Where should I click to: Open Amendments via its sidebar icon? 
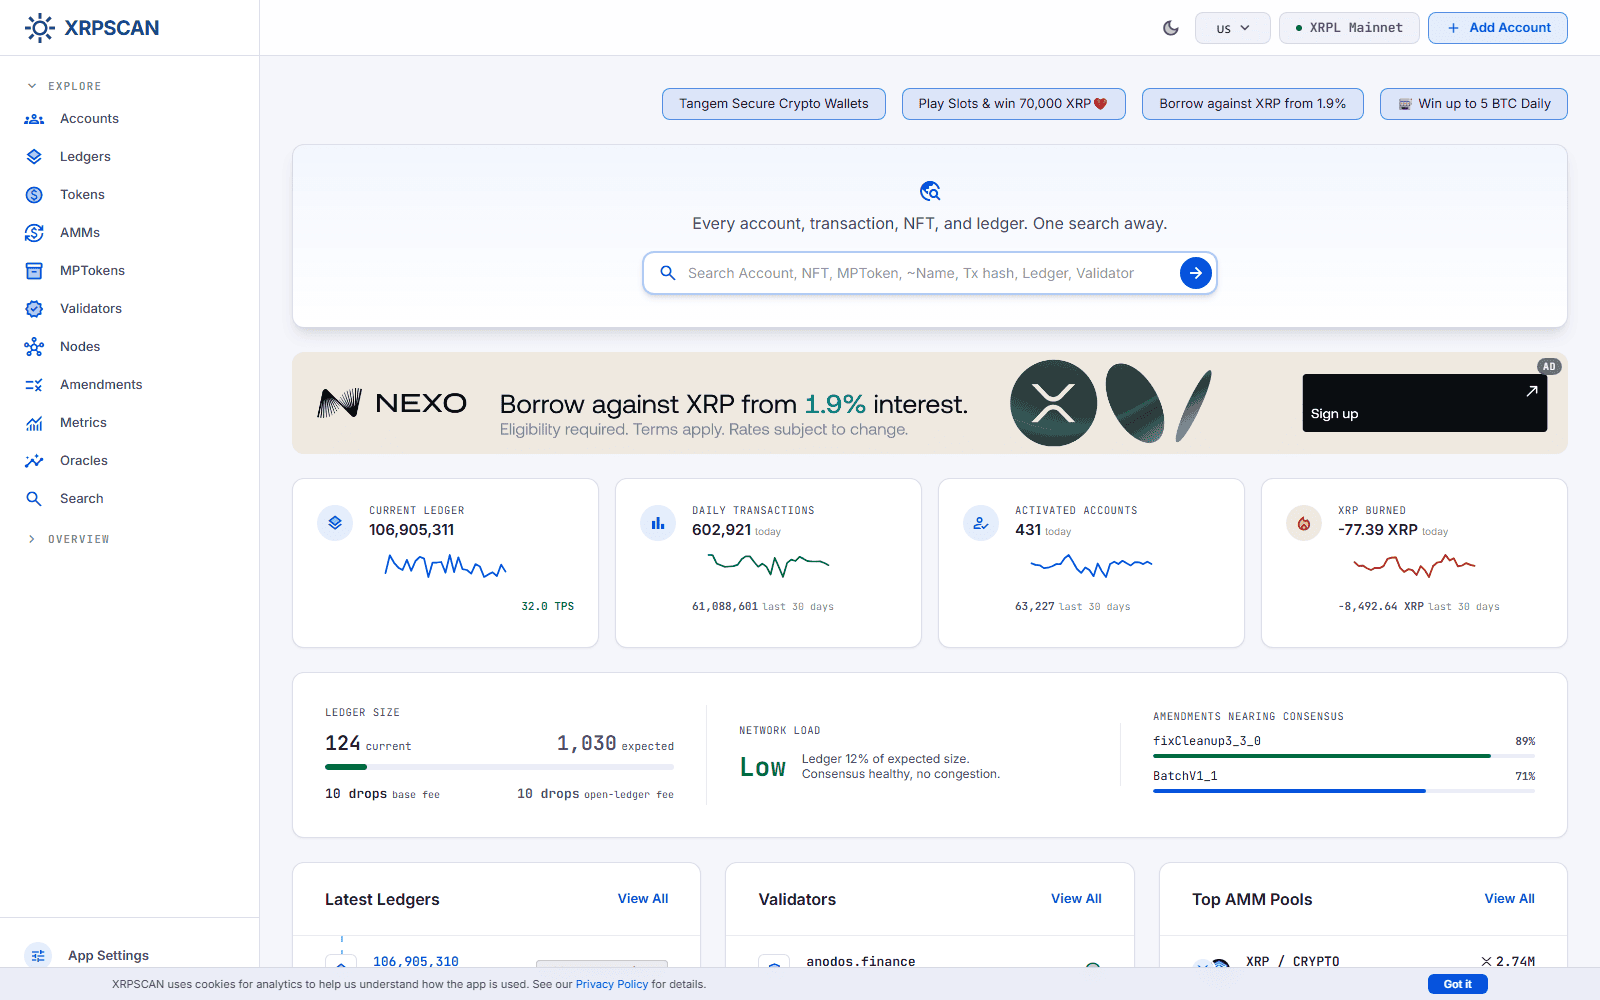click(34, 385)
